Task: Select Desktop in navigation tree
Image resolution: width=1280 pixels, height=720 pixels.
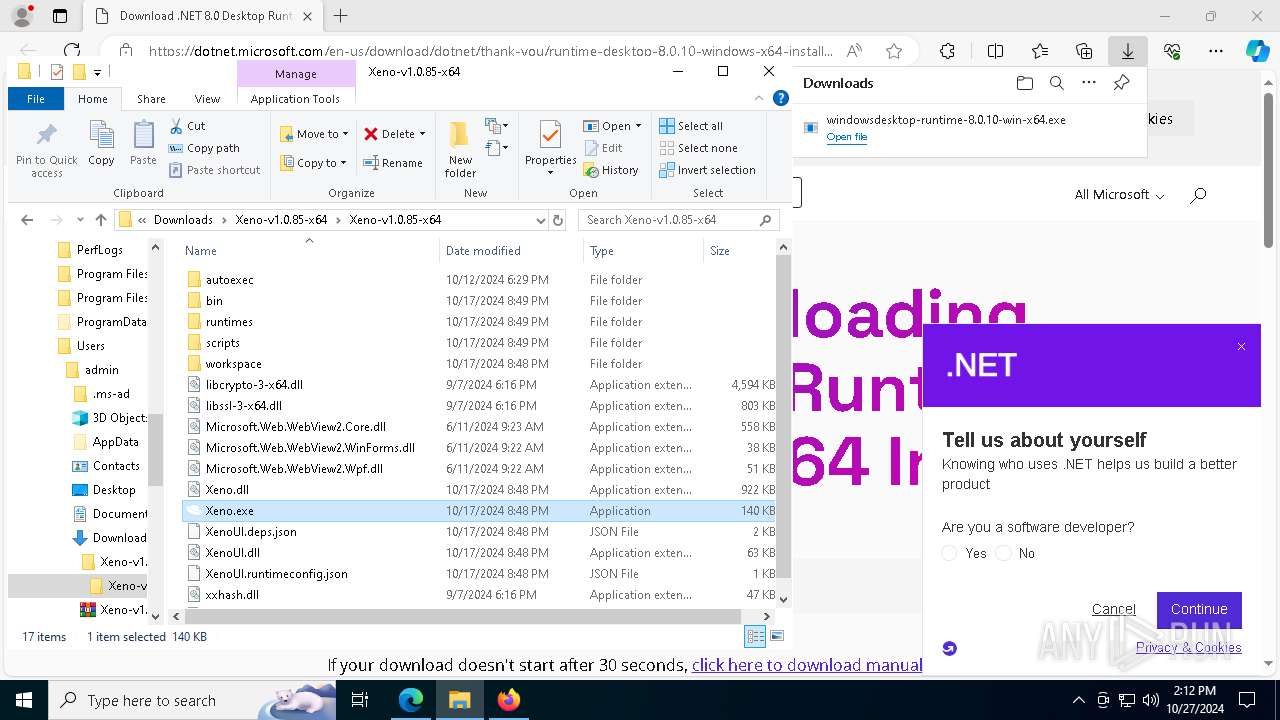Action: [114, 490]
